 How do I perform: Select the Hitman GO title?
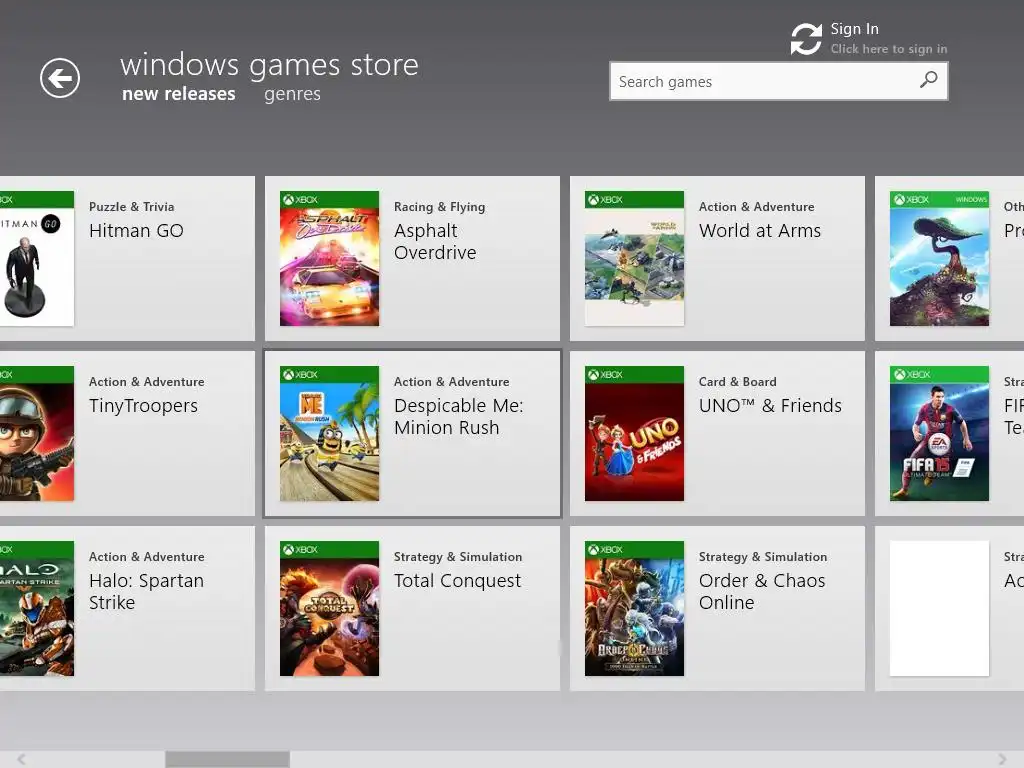click(x=136, y=231)
